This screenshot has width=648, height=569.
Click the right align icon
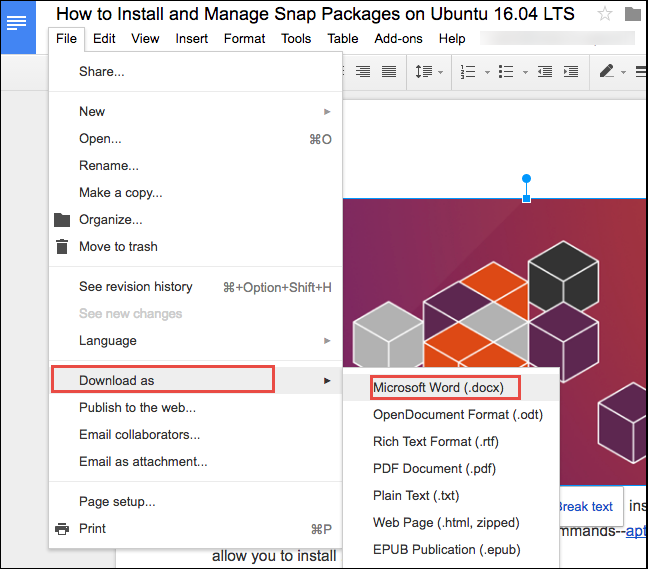coord(363,72)
